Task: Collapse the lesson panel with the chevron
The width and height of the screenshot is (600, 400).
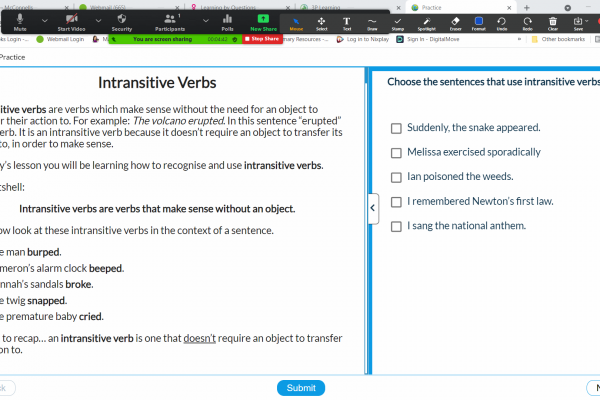Action: click(373, 208)
